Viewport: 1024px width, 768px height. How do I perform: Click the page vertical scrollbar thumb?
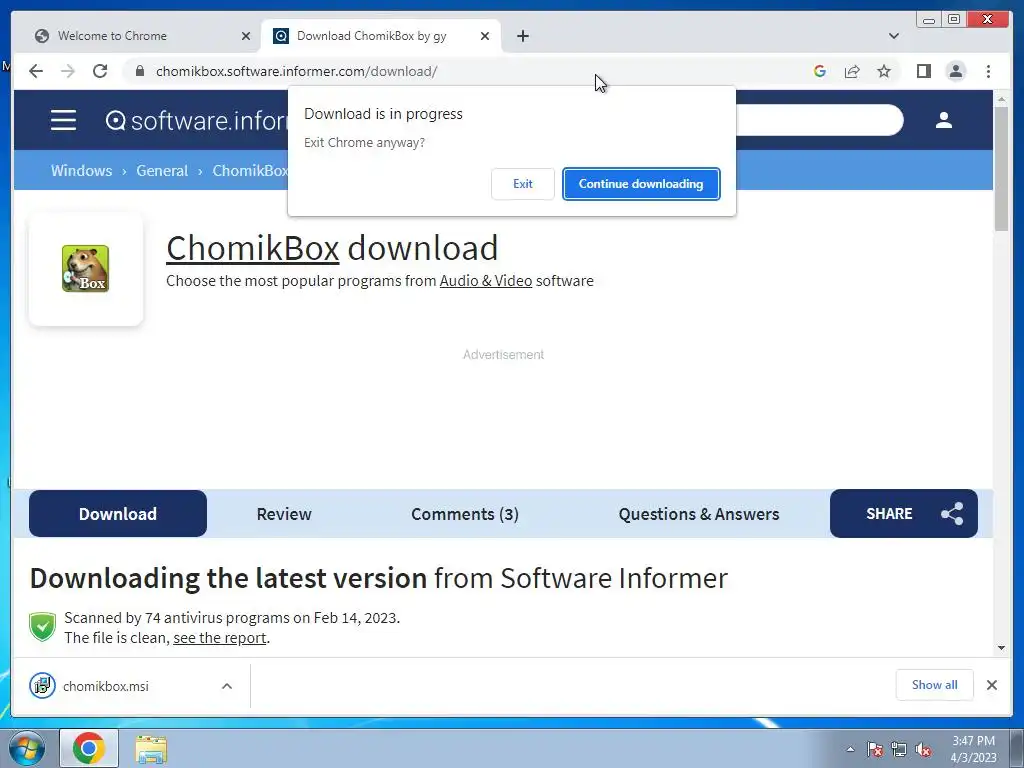point(1002,168)
